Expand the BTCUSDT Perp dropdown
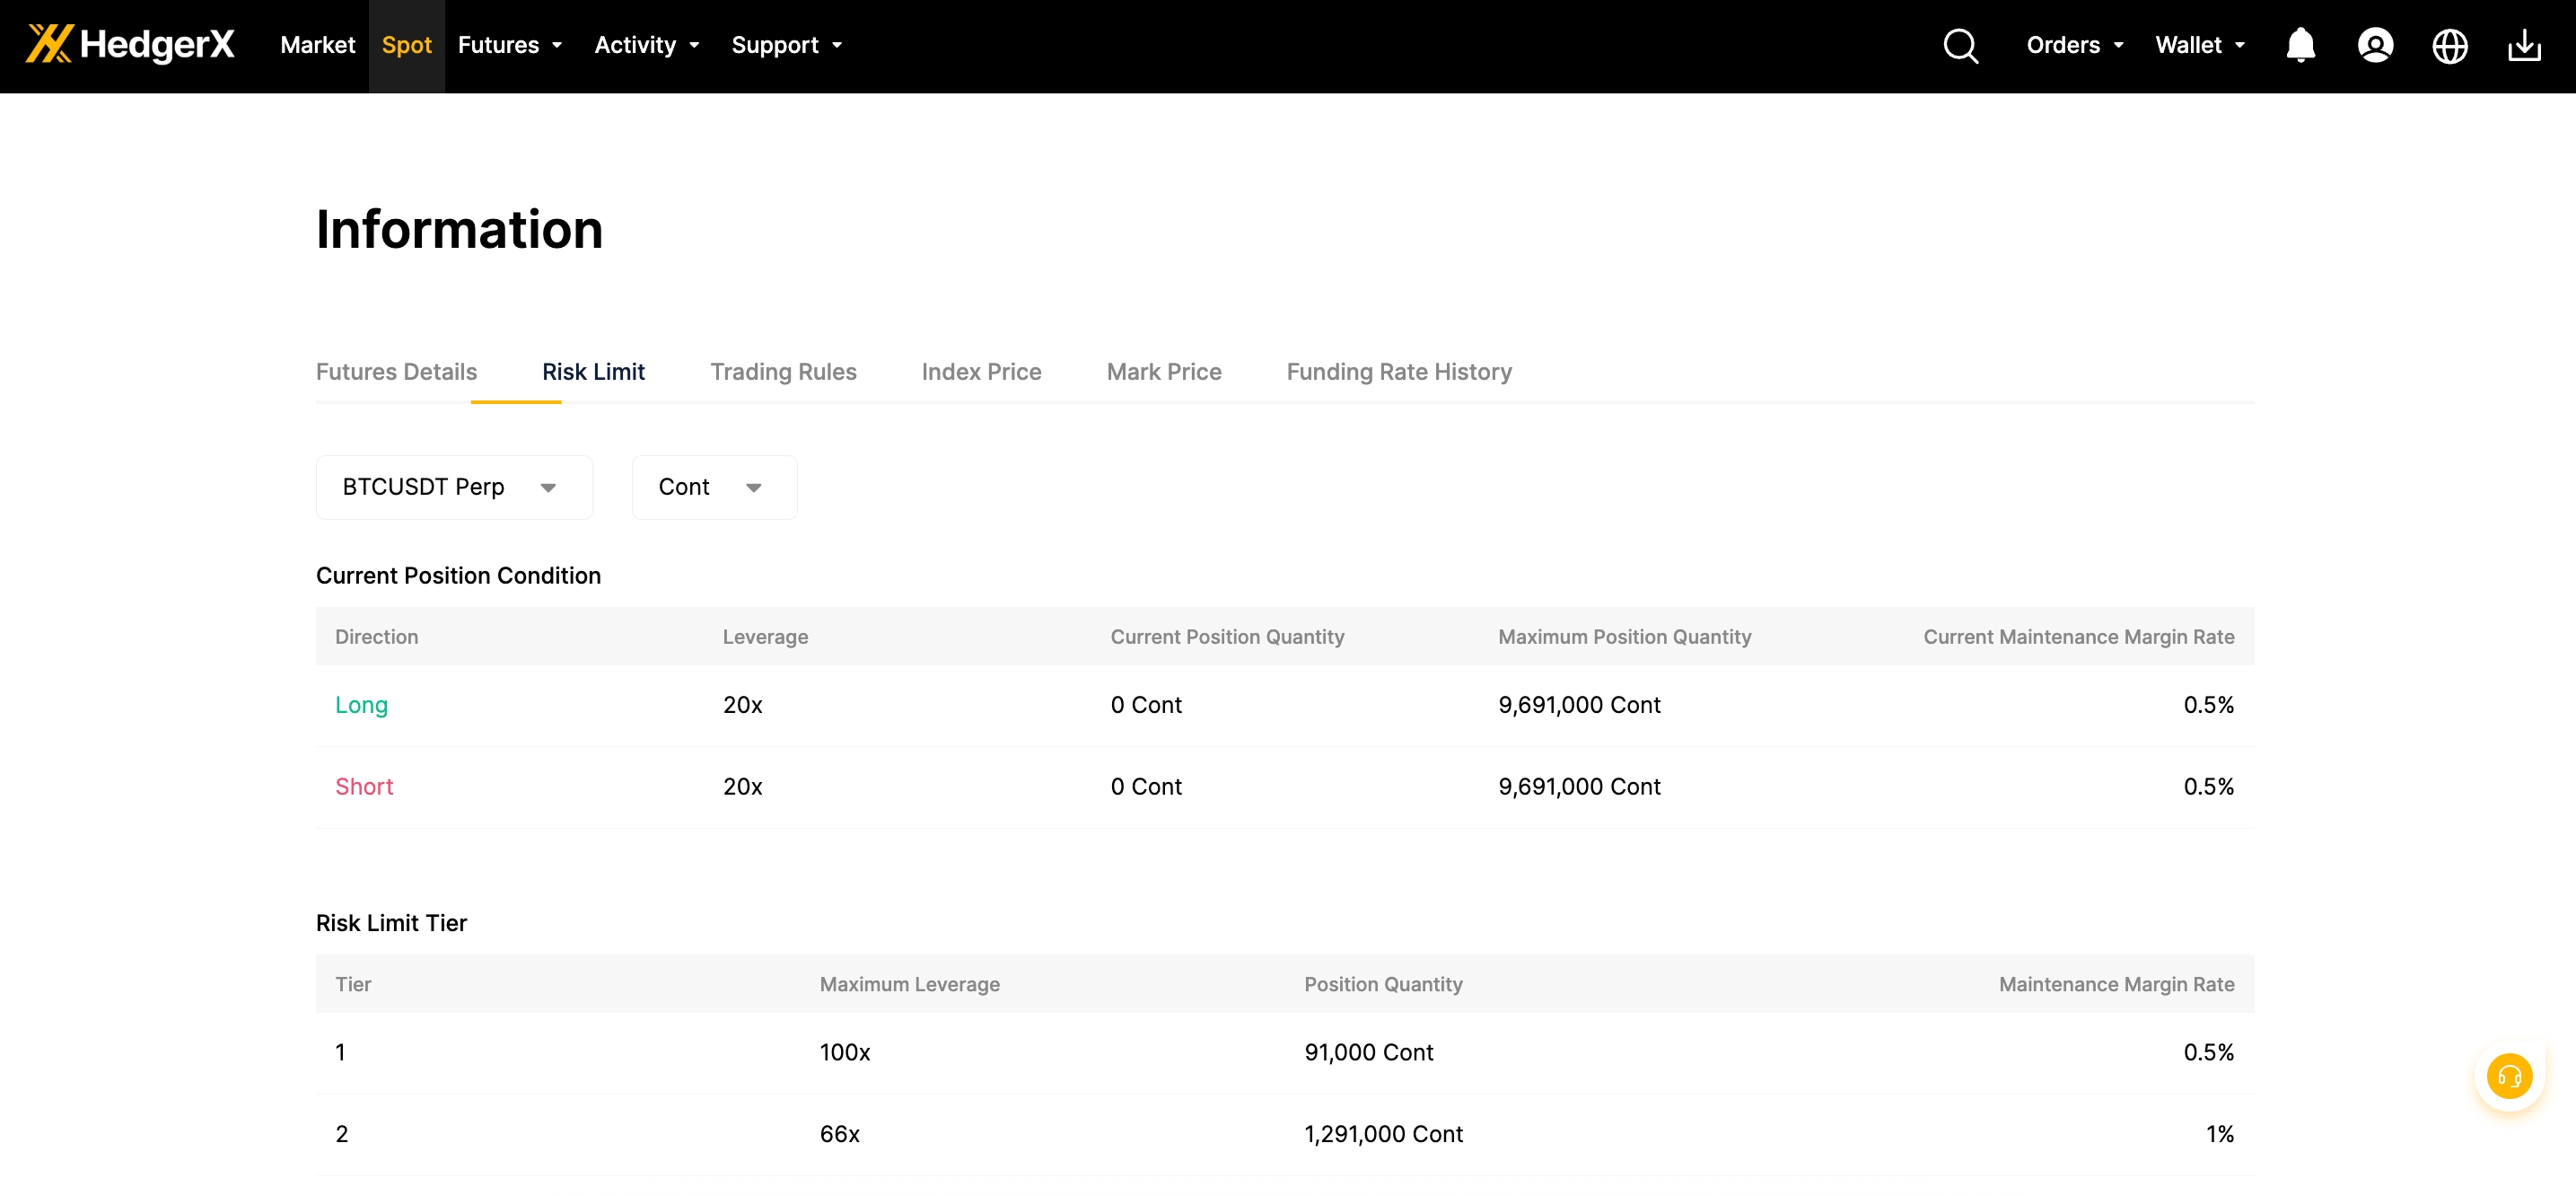The height and width of the screenshot is (1196, 2576). point(454,487)
